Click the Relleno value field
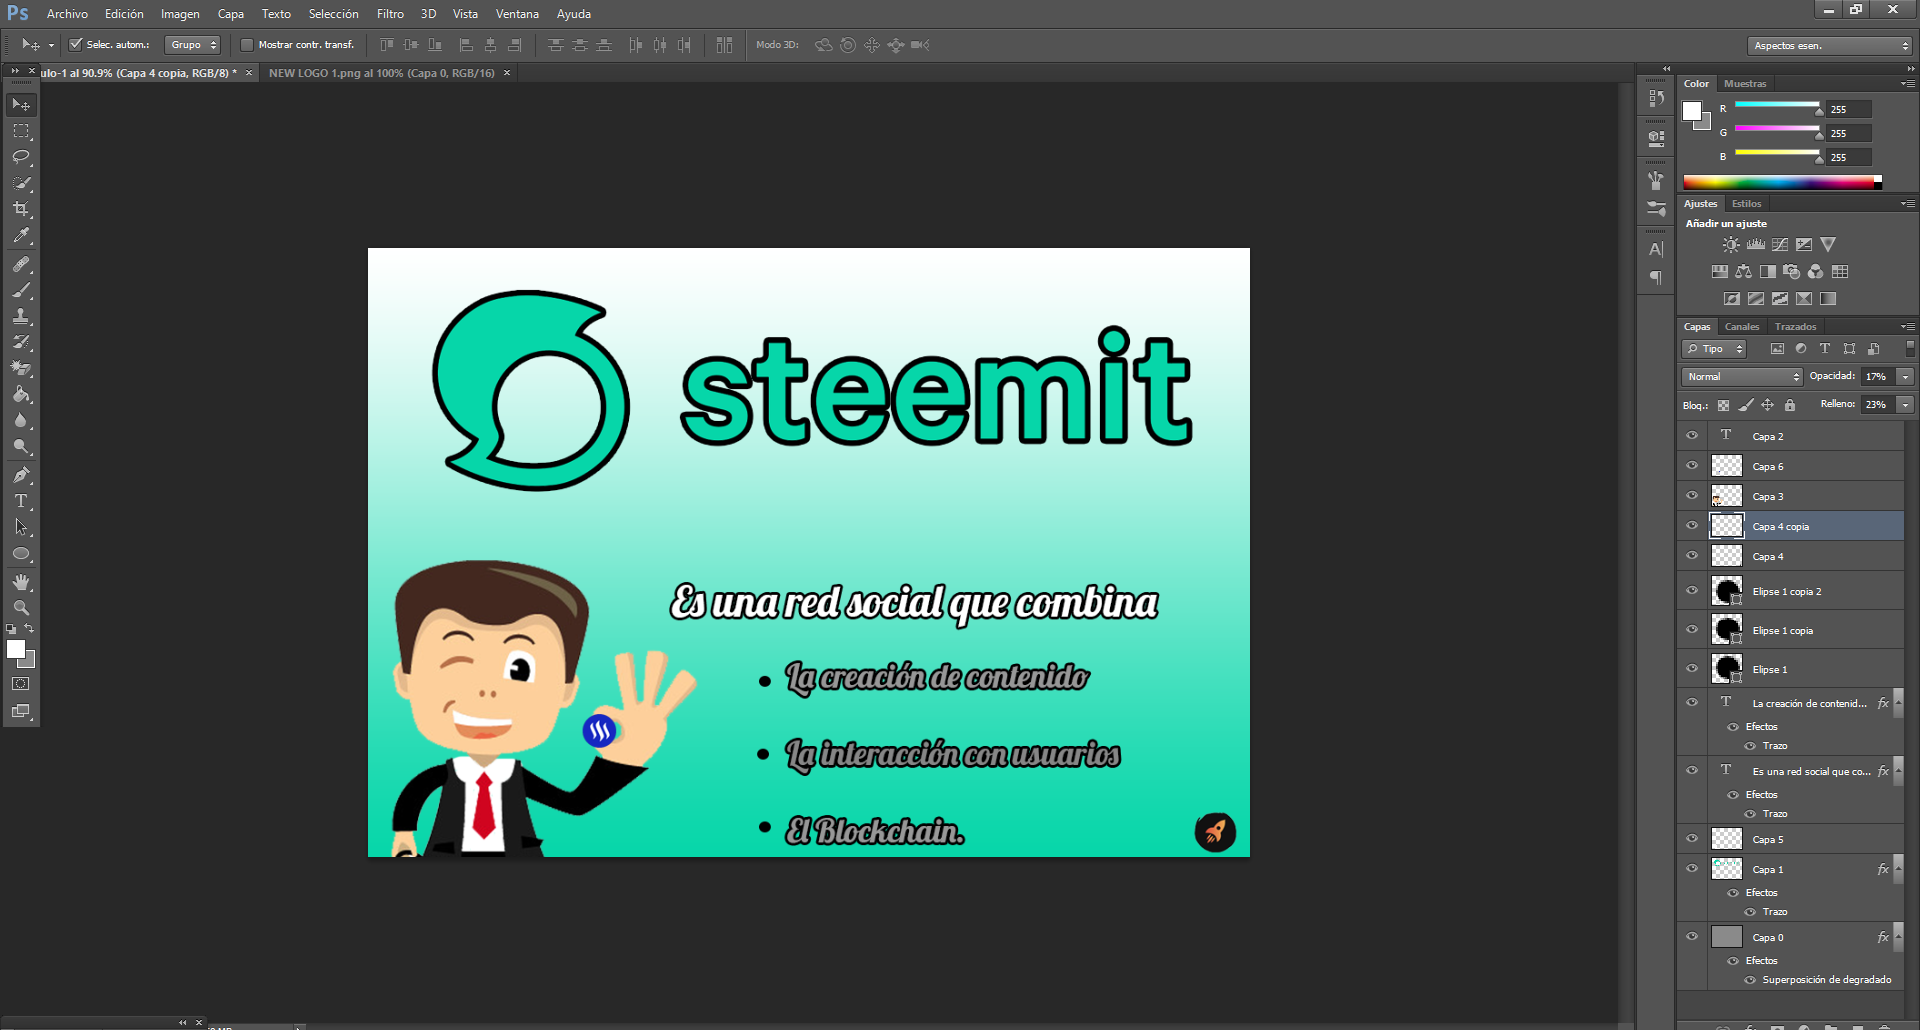 [1877, 405]
